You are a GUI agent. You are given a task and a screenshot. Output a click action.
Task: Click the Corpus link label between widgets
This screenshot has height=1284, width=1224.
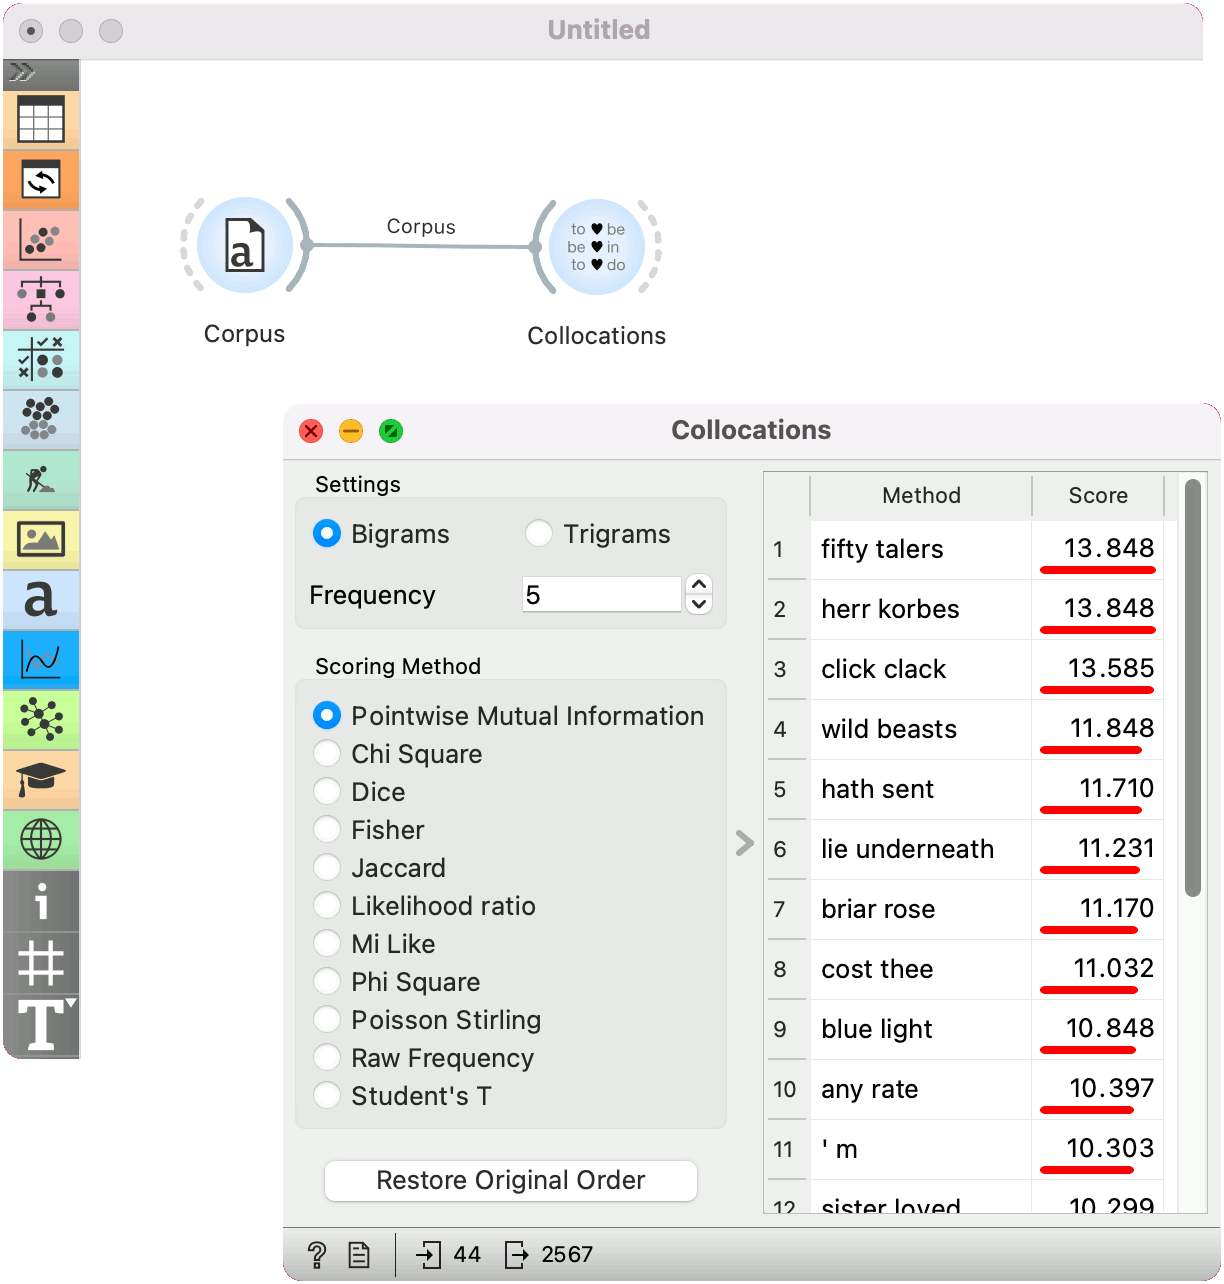pyautogui.click(x=421, y=227)
